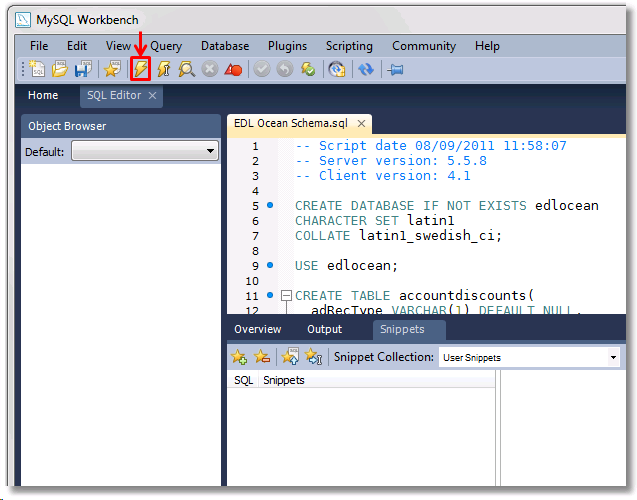
Task: Open the Default schema dropdown
Action: (x=145, y=151)
